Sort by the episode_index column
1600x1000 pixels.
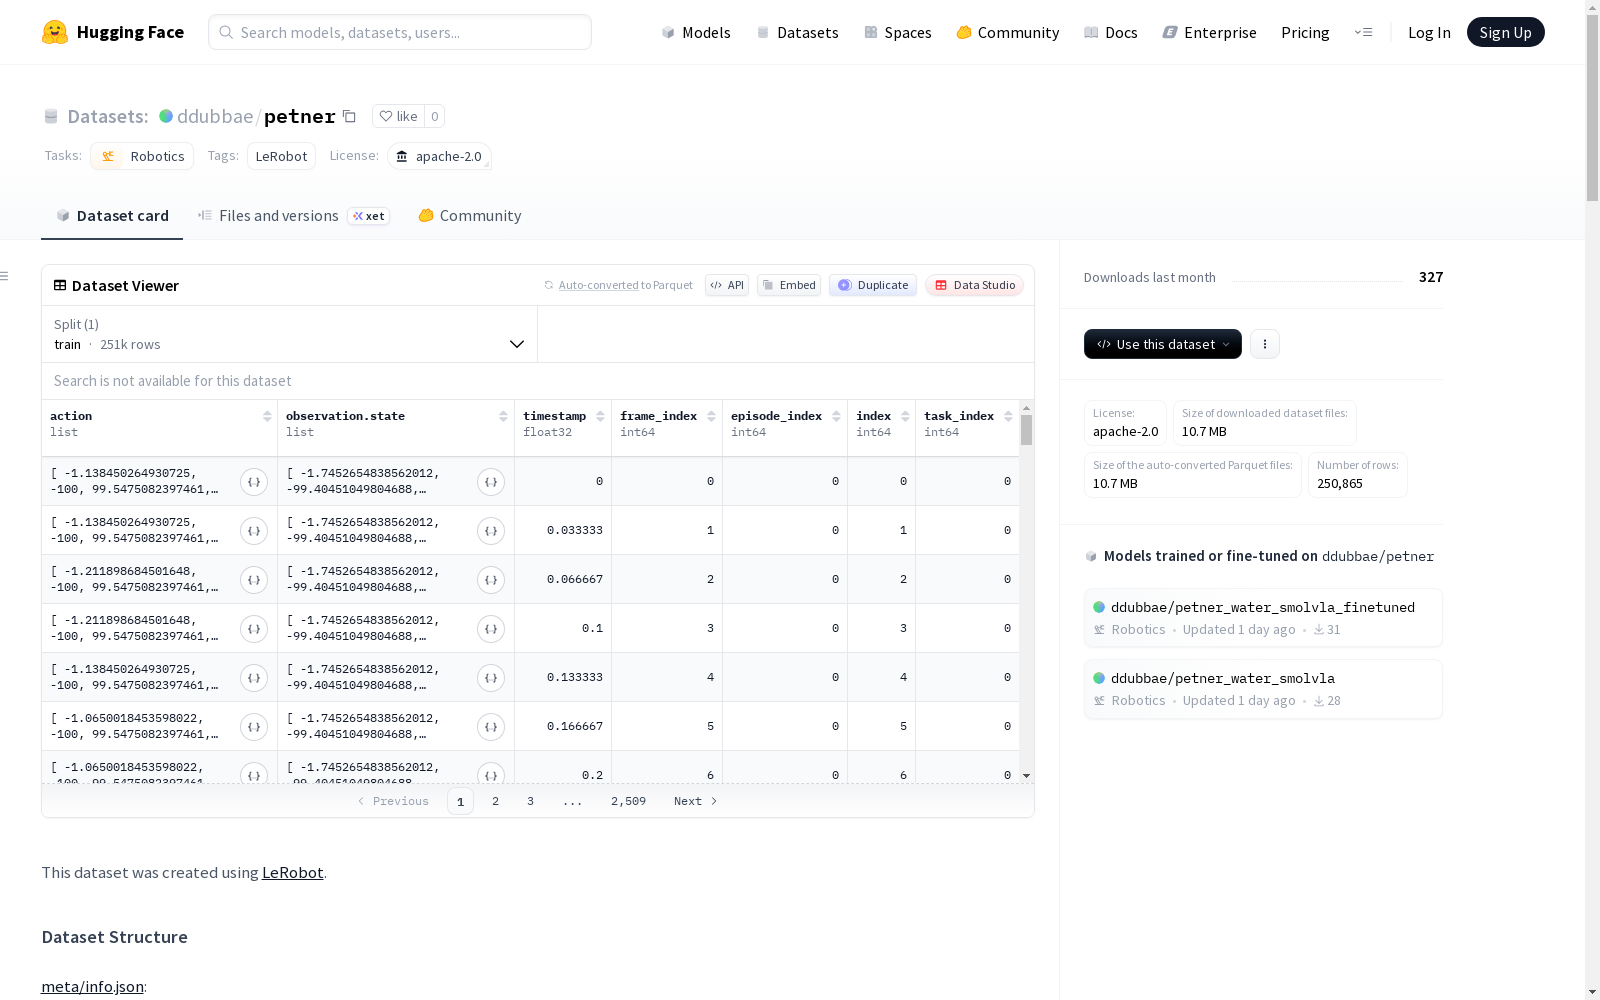click(x=836, y=416)
